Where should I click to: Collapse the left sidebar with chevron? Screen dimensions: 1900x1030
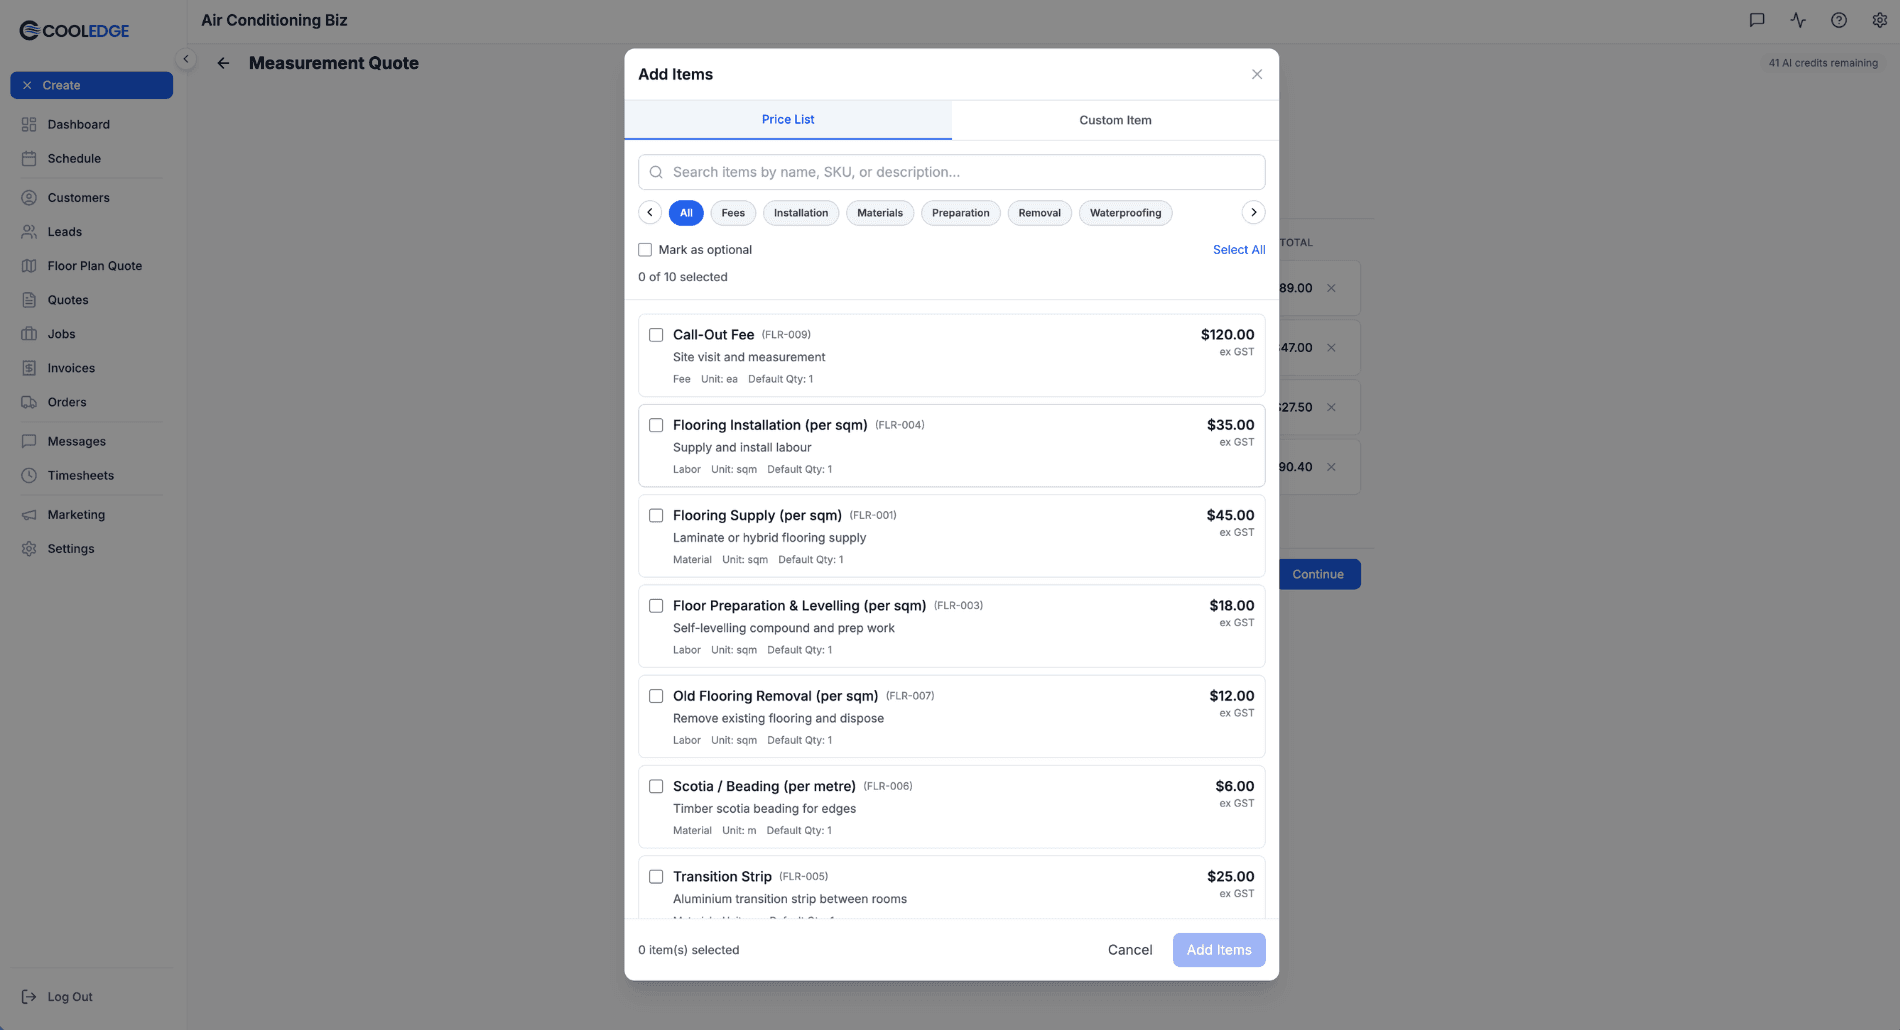coord(186,59)
